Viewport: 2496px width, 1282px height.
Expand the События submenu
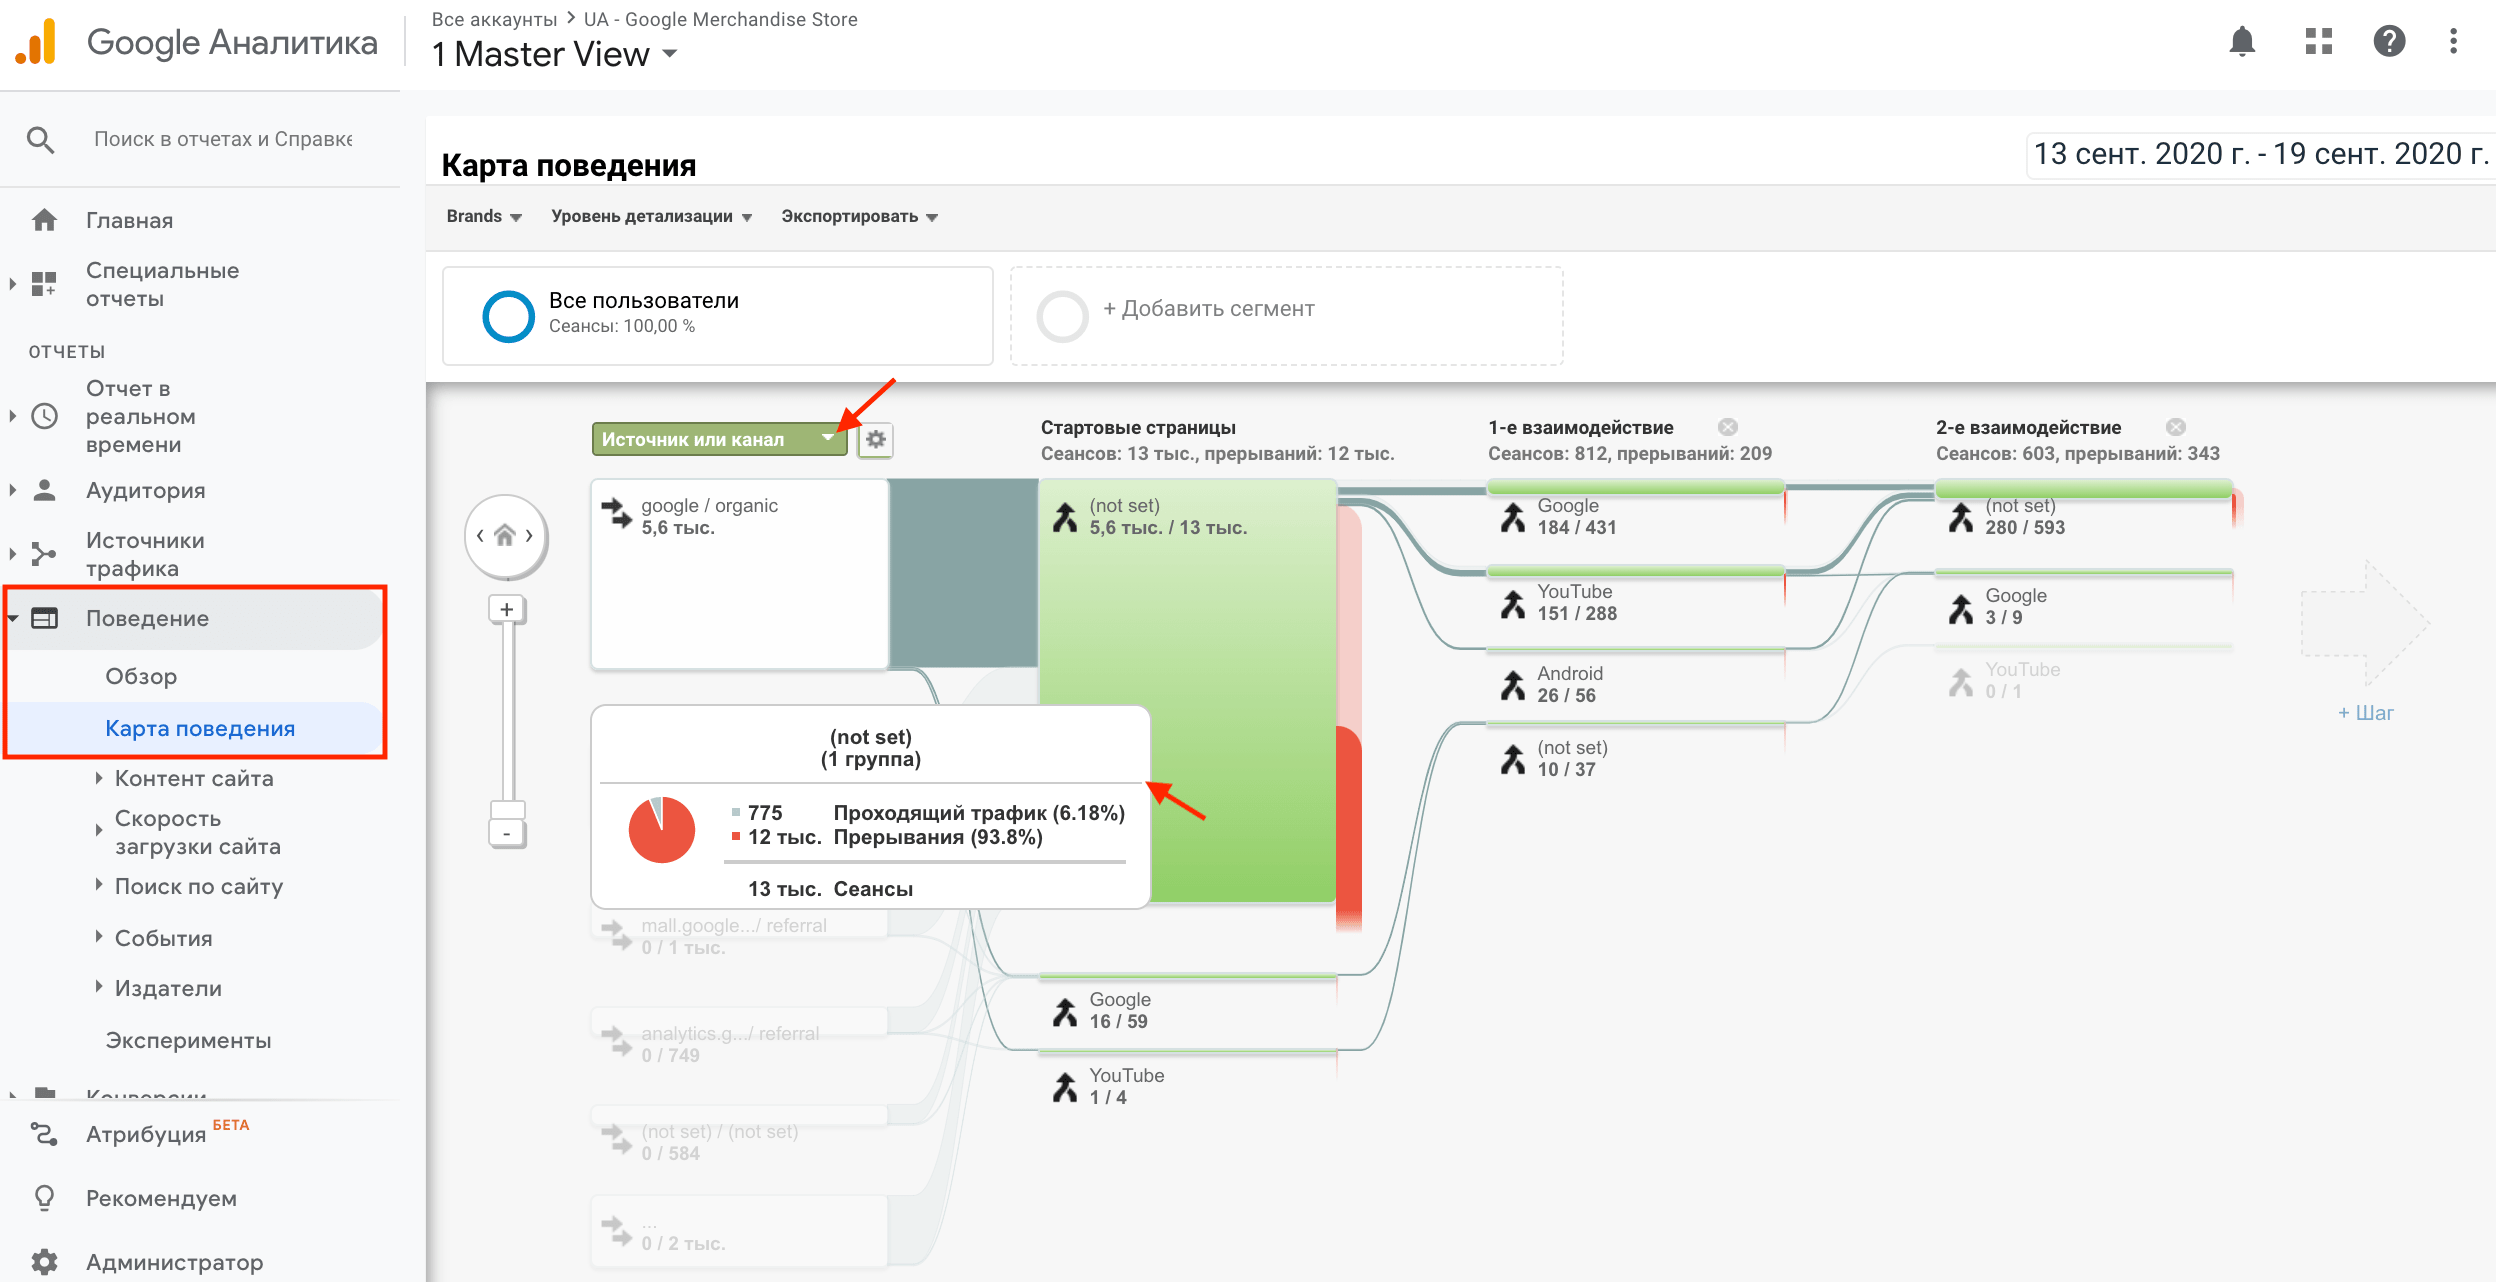coord(98,937)
